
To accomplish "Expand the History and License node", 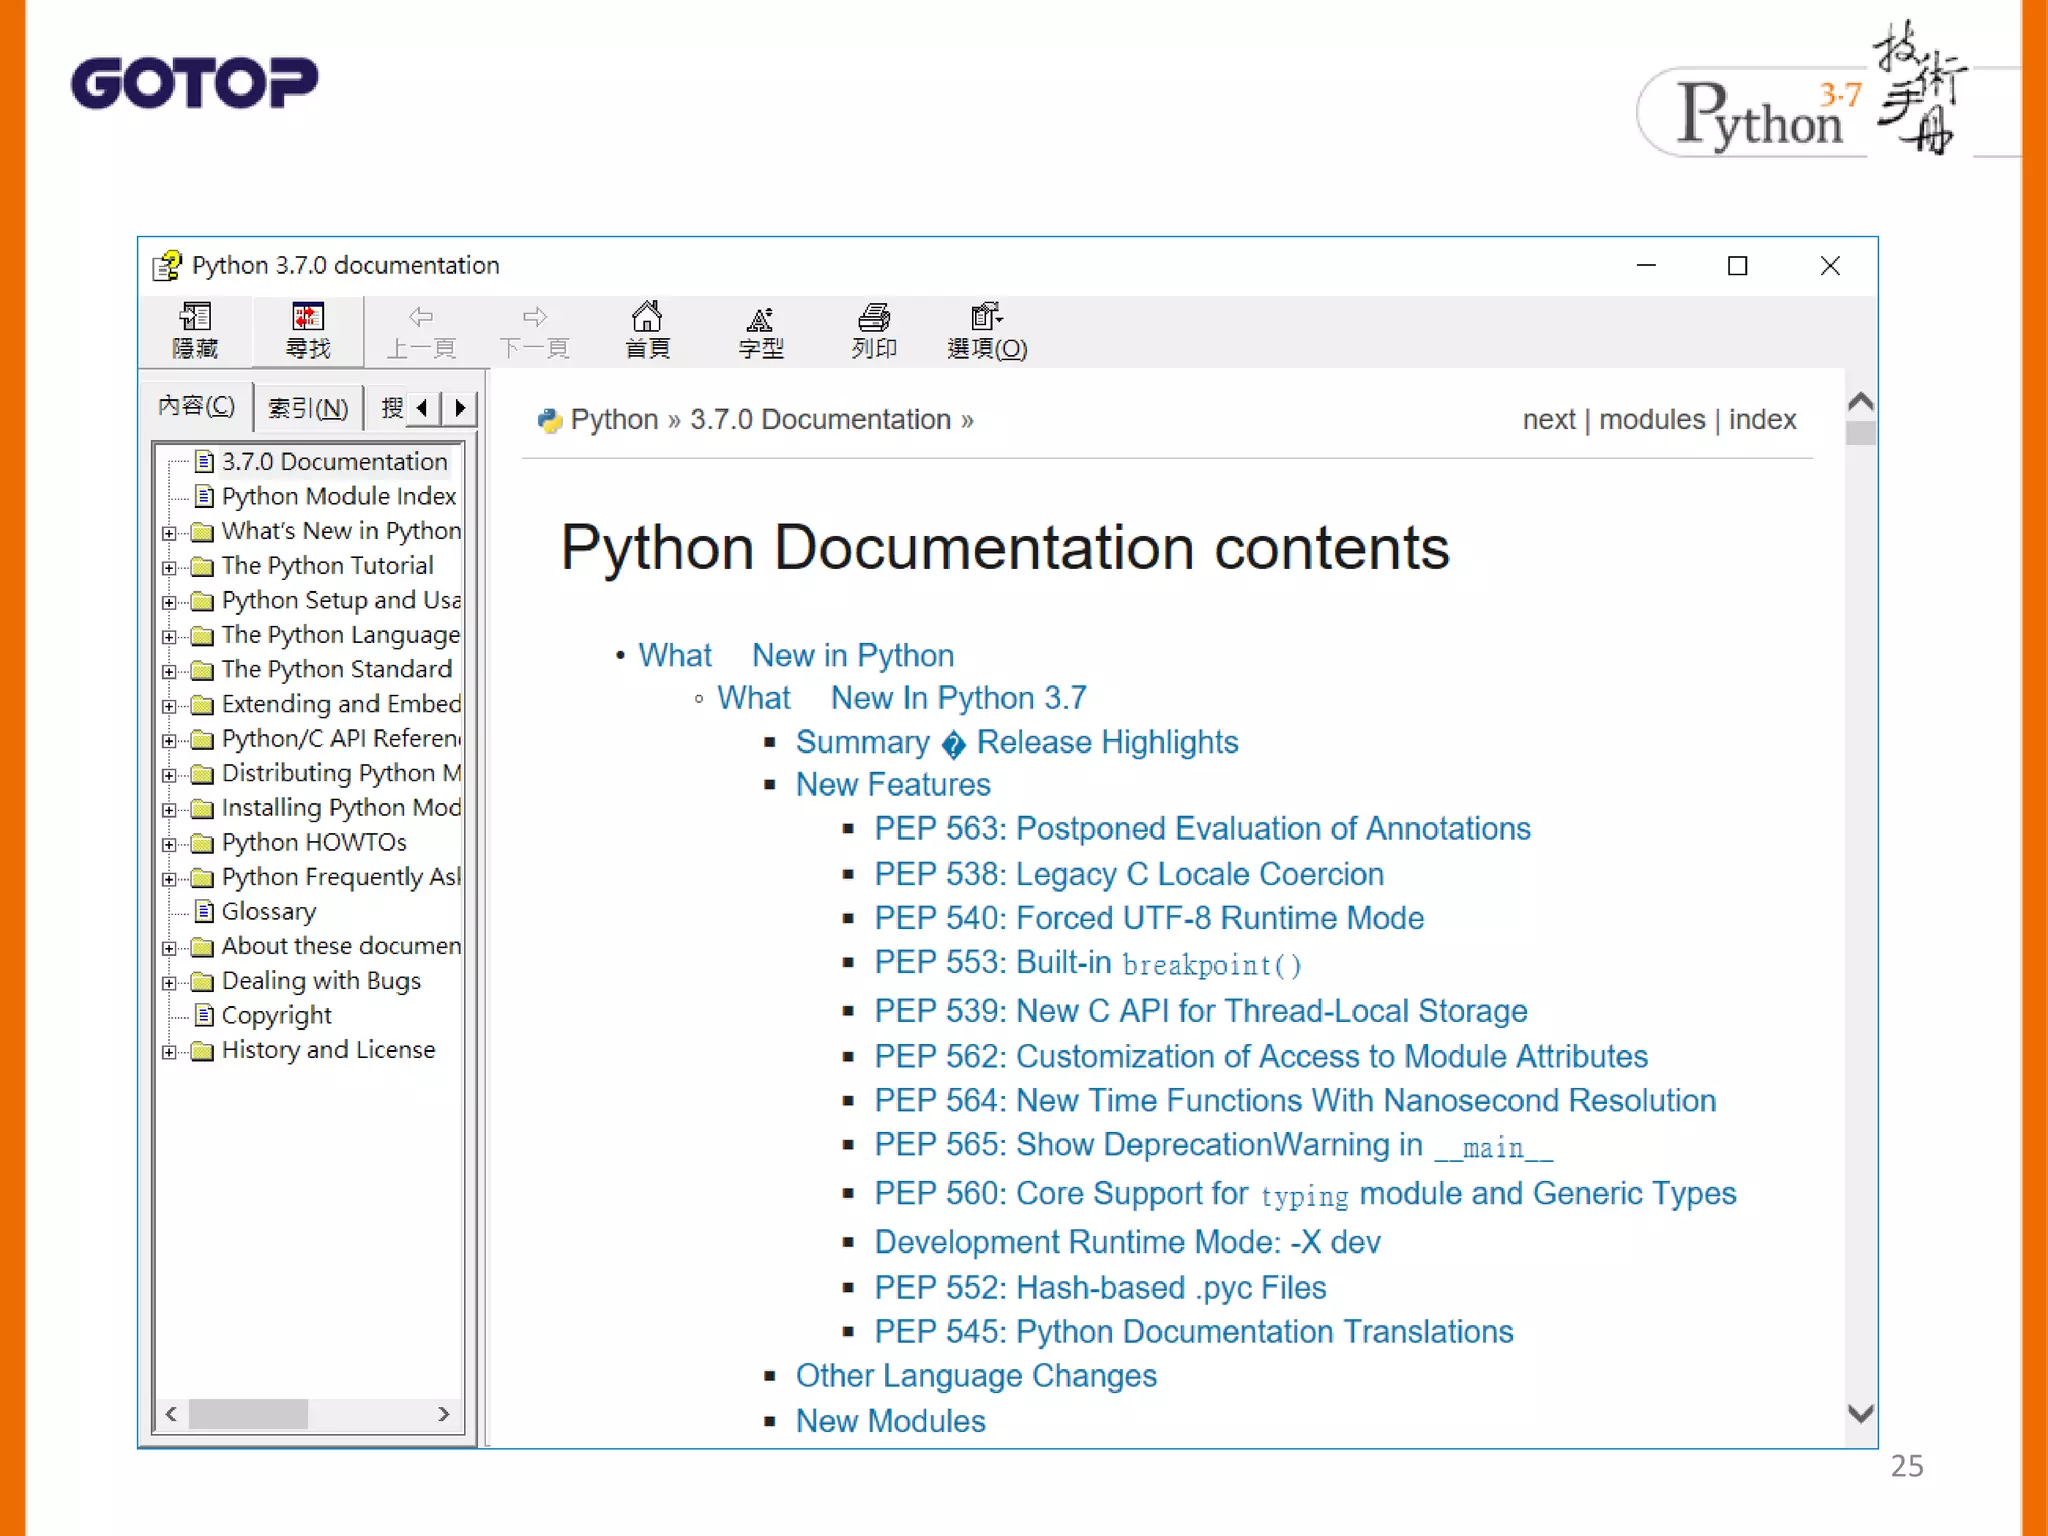I will [169, 1052].
